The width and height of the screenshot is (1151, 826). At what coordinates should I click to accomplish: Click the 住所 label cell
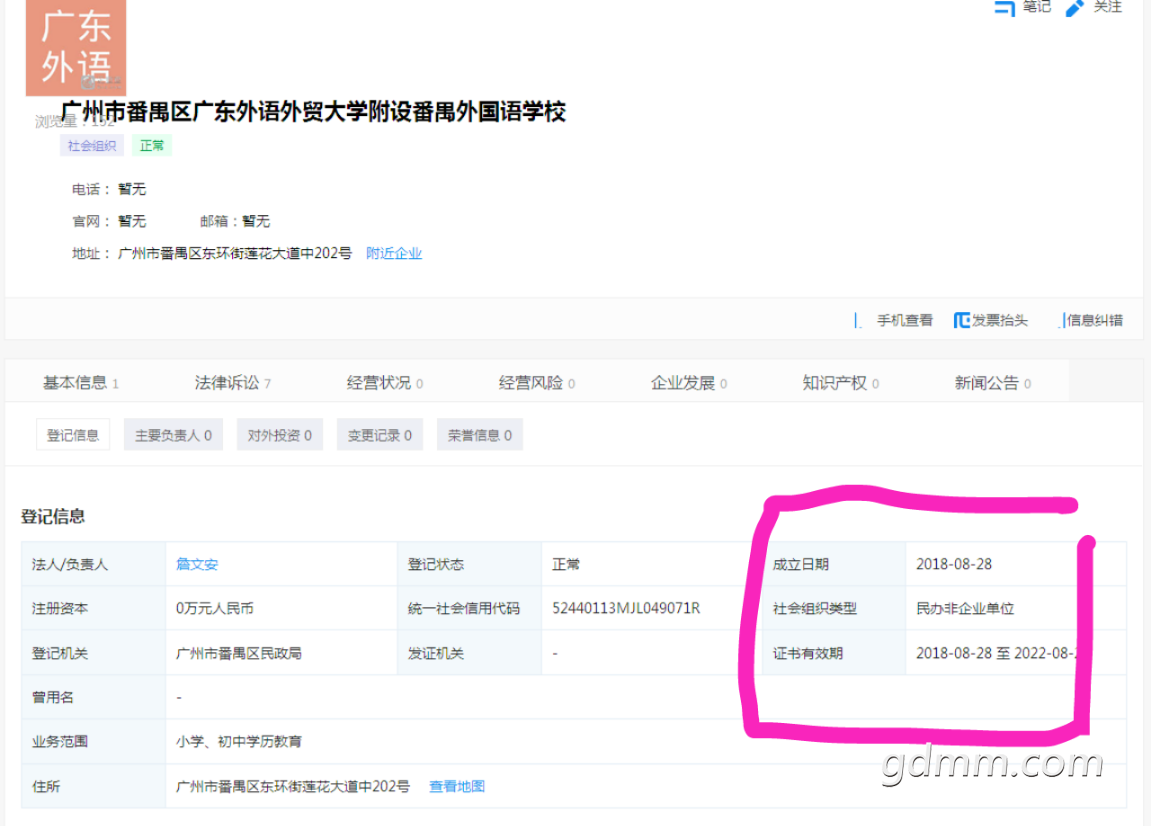click(94, 786)
